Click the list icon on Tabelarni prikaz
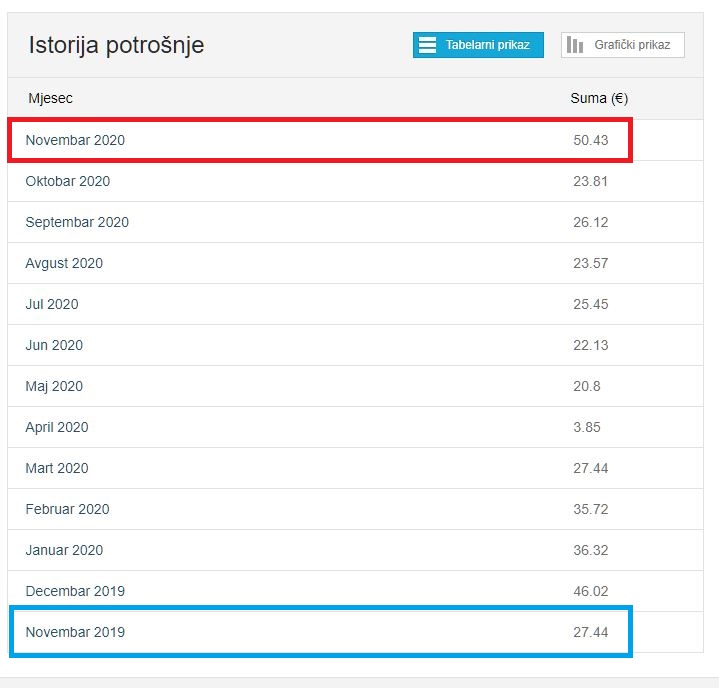The height and width of the screenshot is (688, 719). [x=427, y=45]
